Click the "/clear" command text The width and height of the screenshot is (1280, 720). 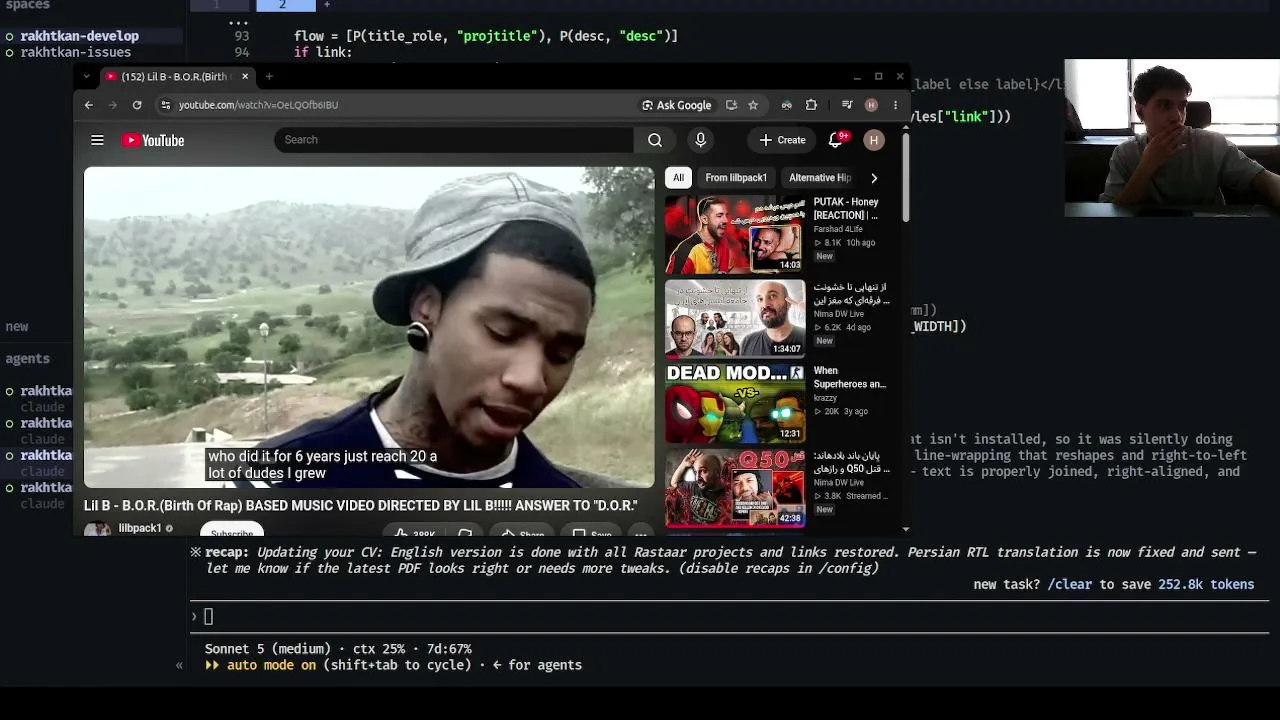[x=1070, y=584]
